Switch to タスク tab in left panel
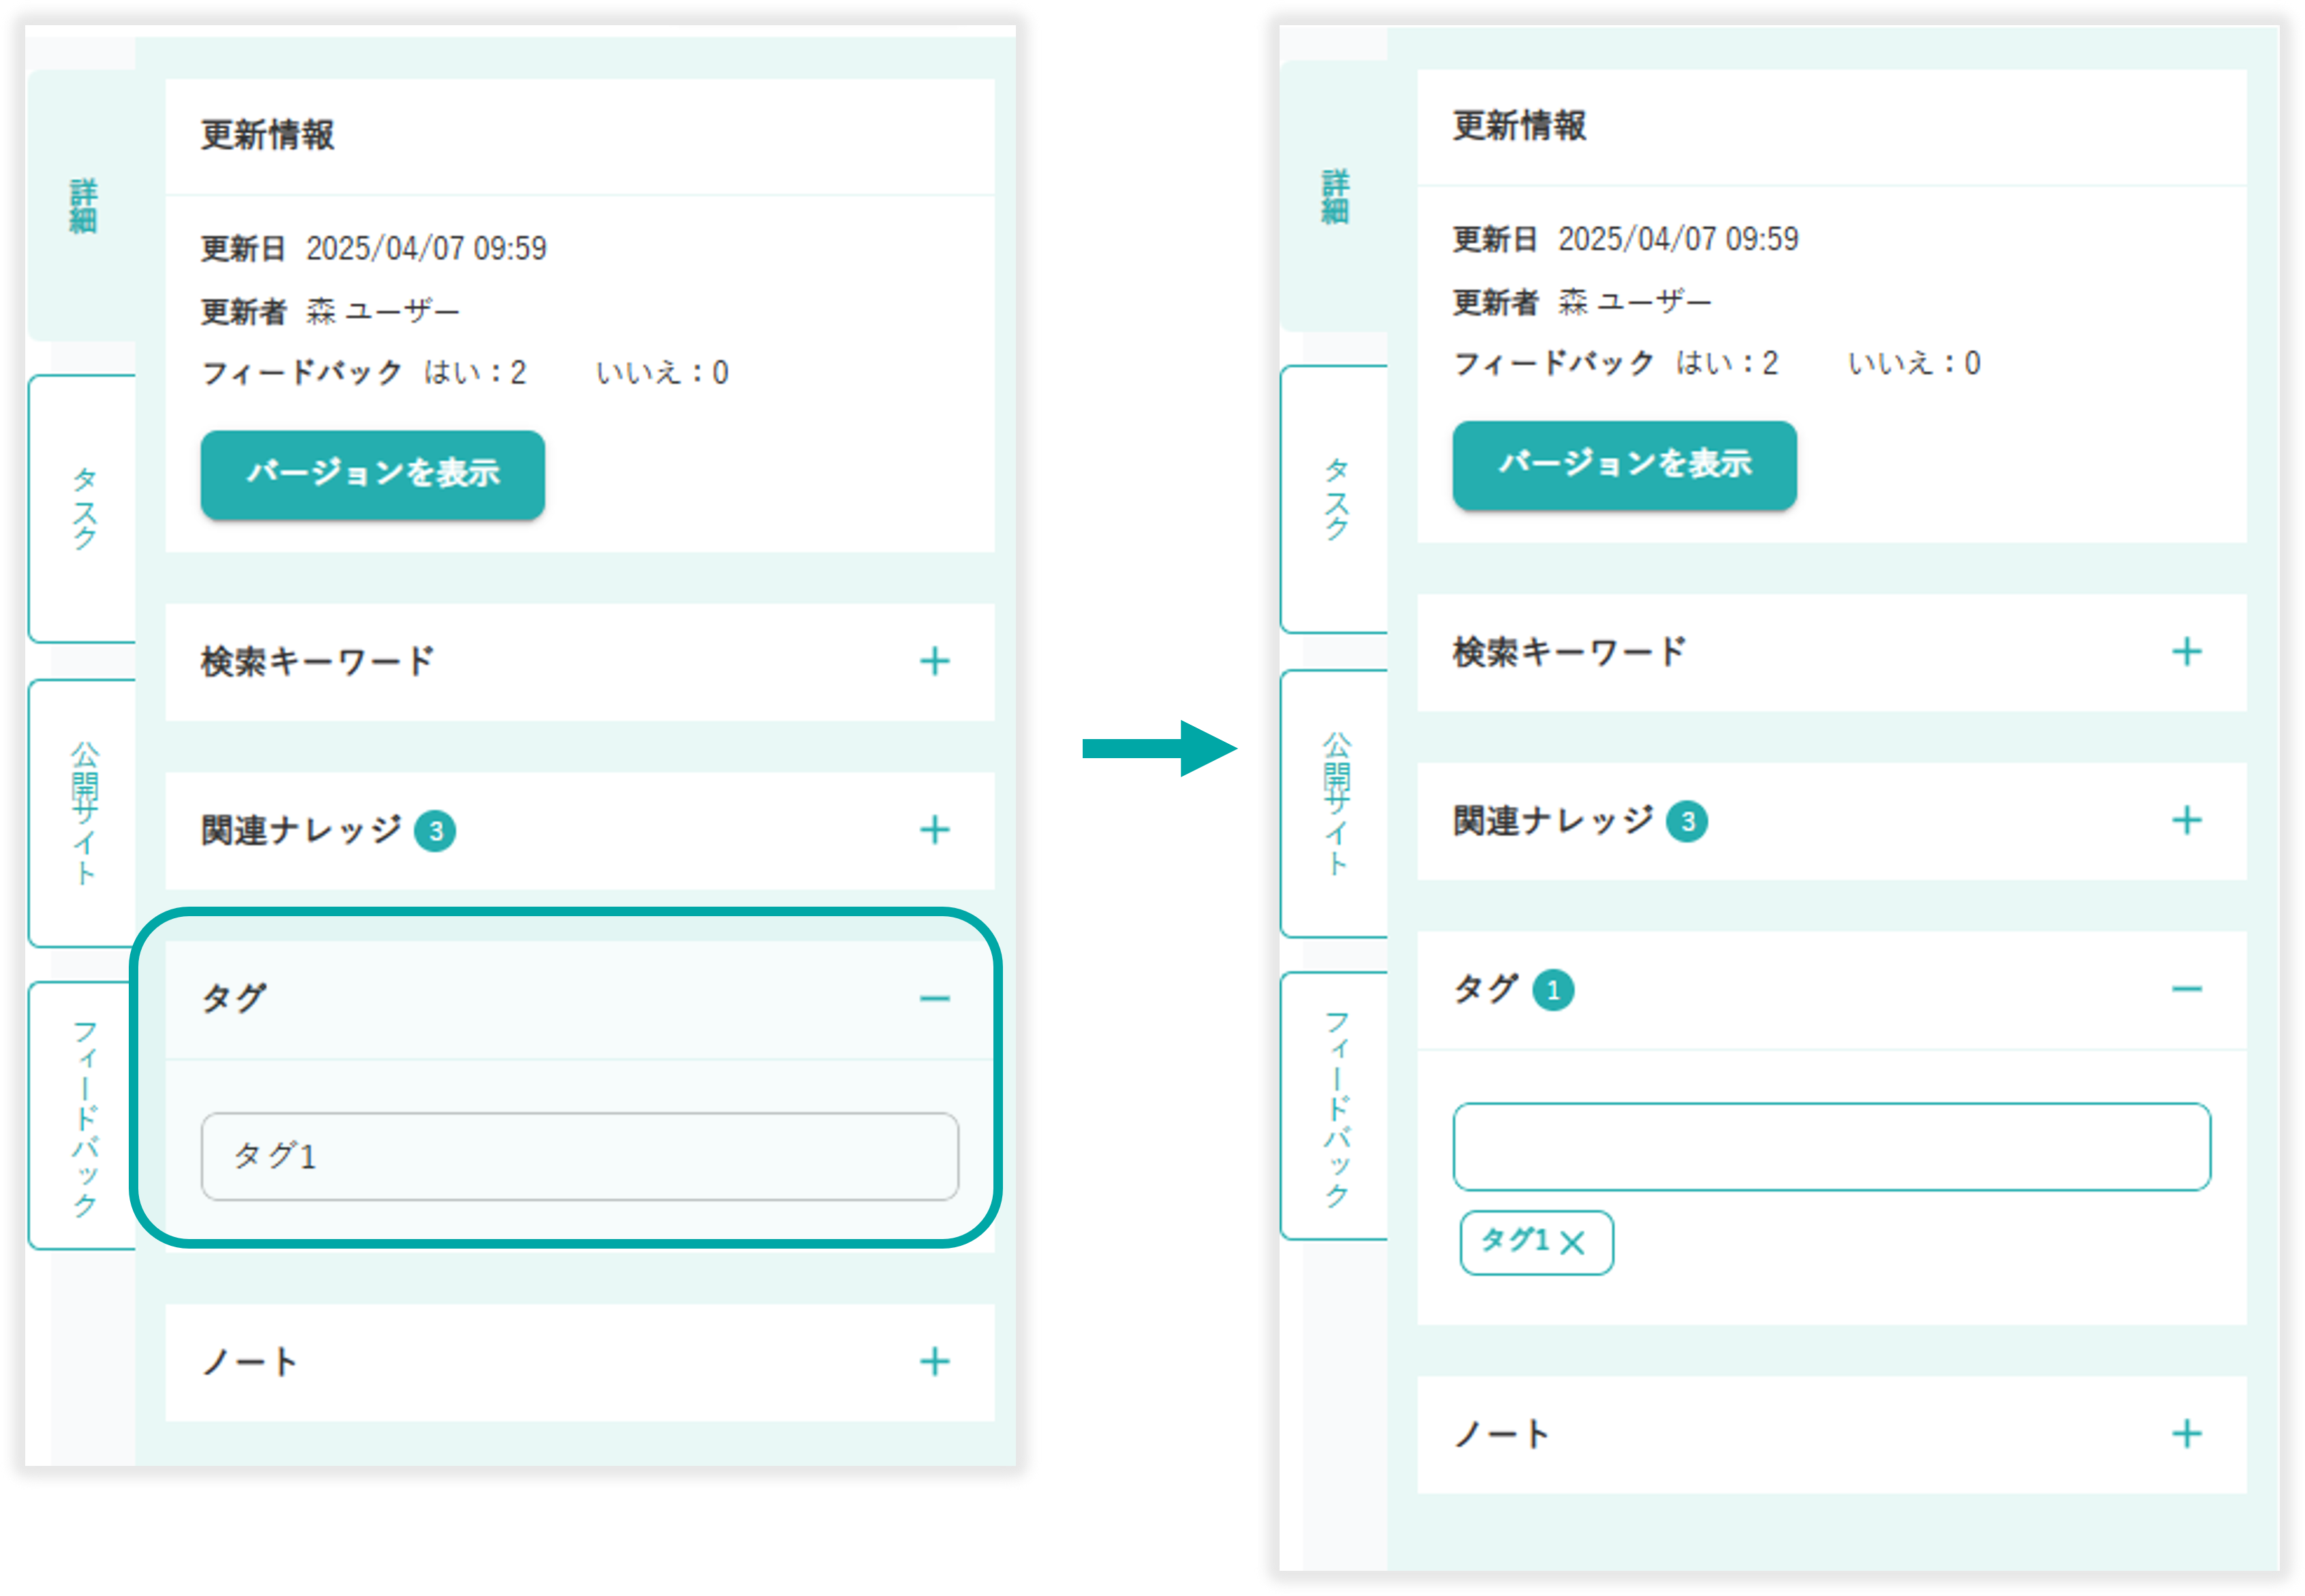Viewport: 2305px width, 1596px height. click(x=83, y=508)
